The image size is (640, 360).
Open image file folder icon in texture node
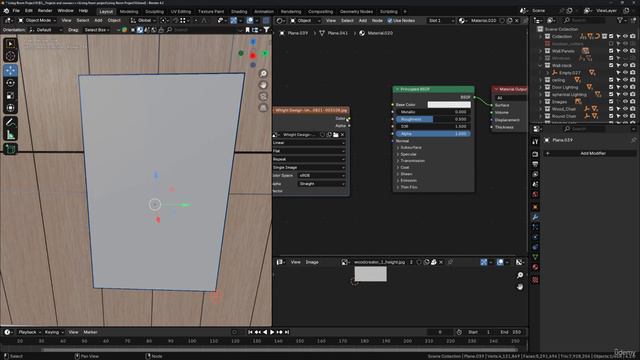pos(336,135)
